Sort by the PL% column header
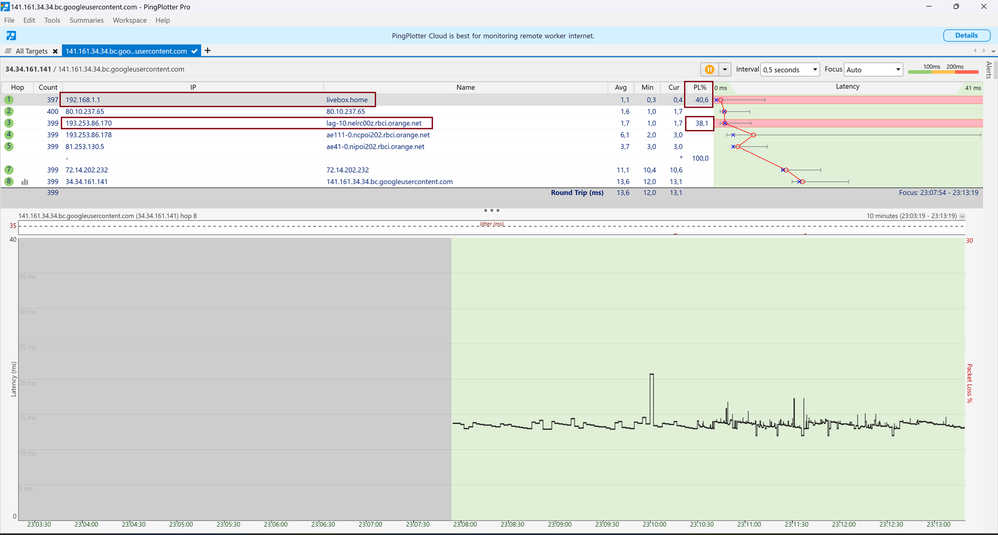 click(x=699, y=88)
